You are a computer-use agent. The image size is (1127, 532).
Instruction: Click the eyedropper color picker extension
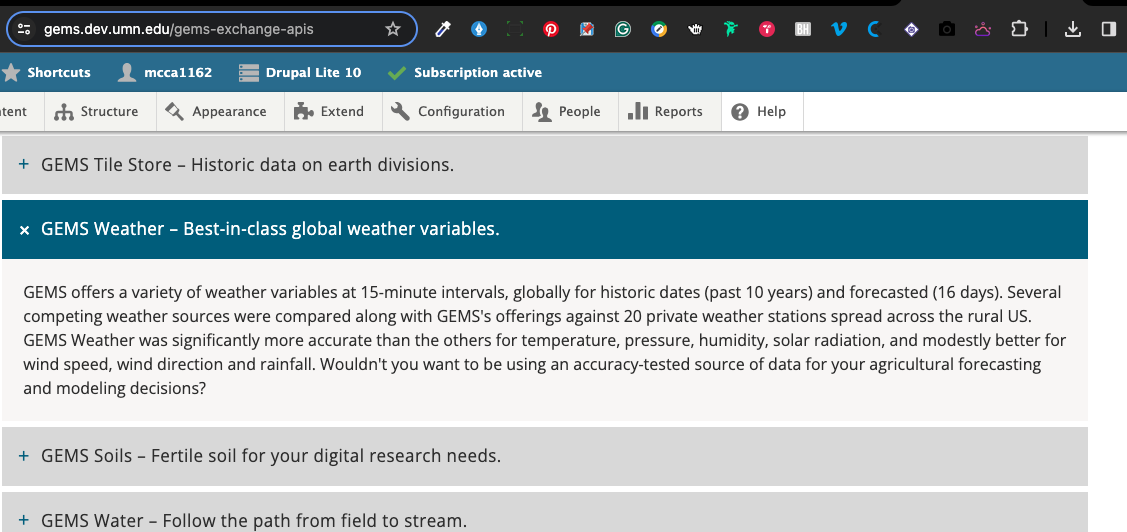pyautogui.click(x=443, y=30)
